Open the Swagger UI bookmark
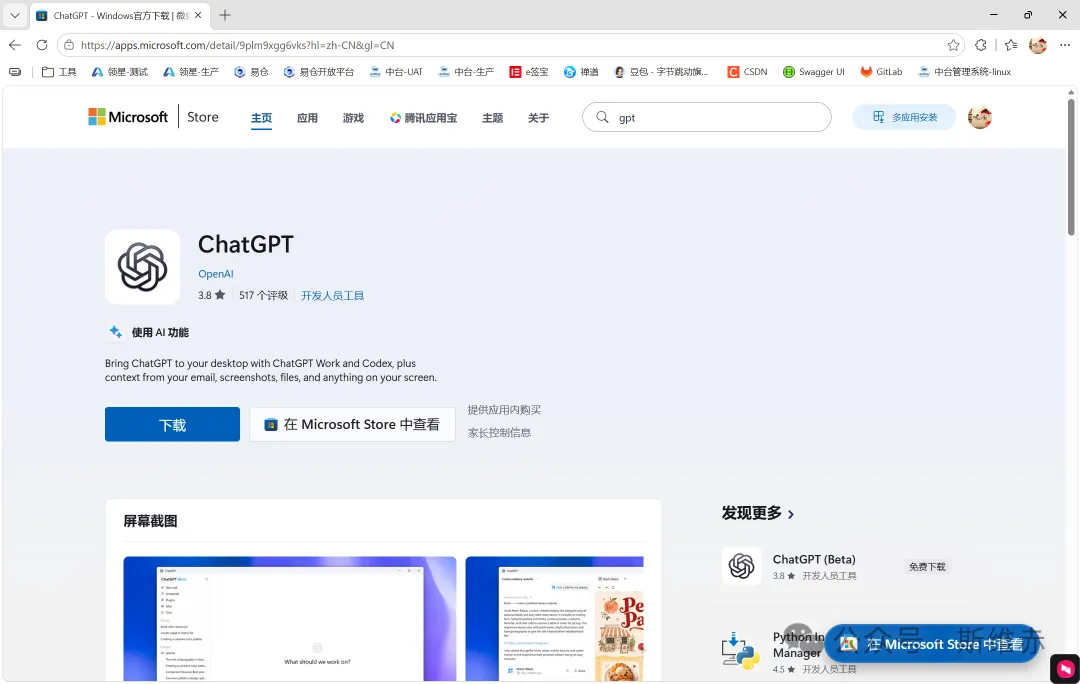1080x684 pixels. pyautogui.click(x=813, y=72)
